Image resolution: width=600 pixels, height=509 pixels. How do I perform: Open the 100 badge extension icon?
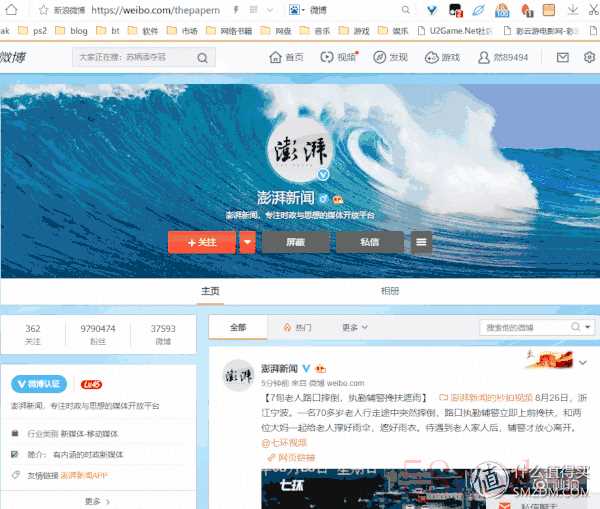502,10
